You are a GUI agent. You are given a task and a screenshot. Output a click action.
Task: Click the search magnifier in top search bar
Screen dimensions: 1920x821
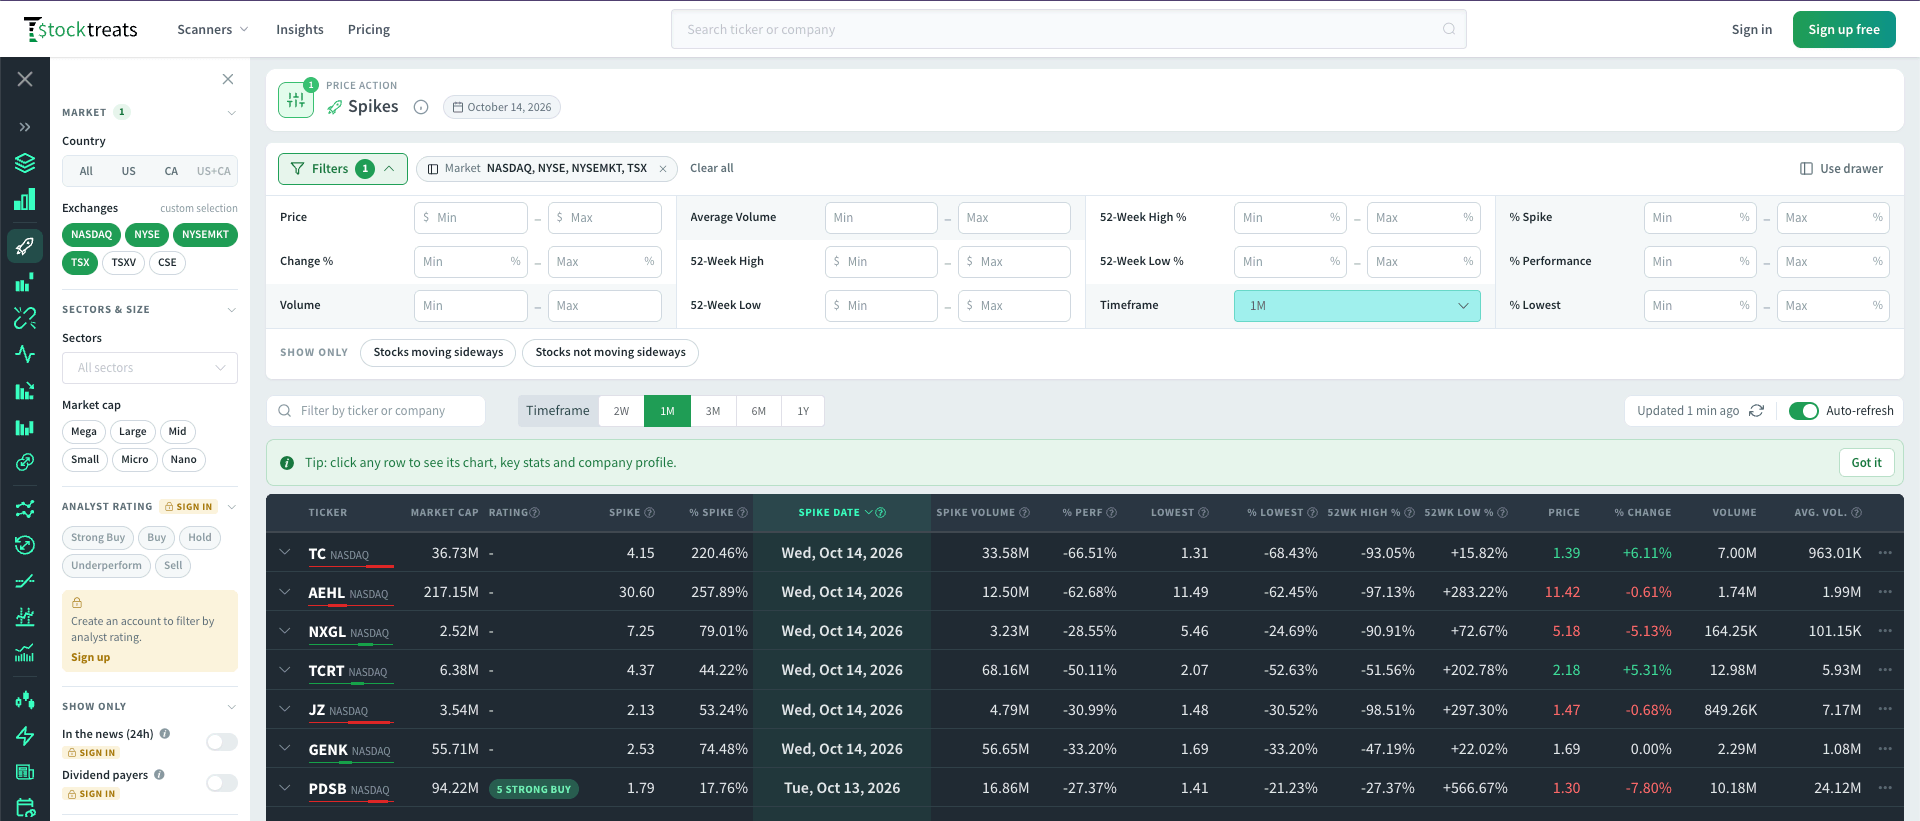(1449, 29)
